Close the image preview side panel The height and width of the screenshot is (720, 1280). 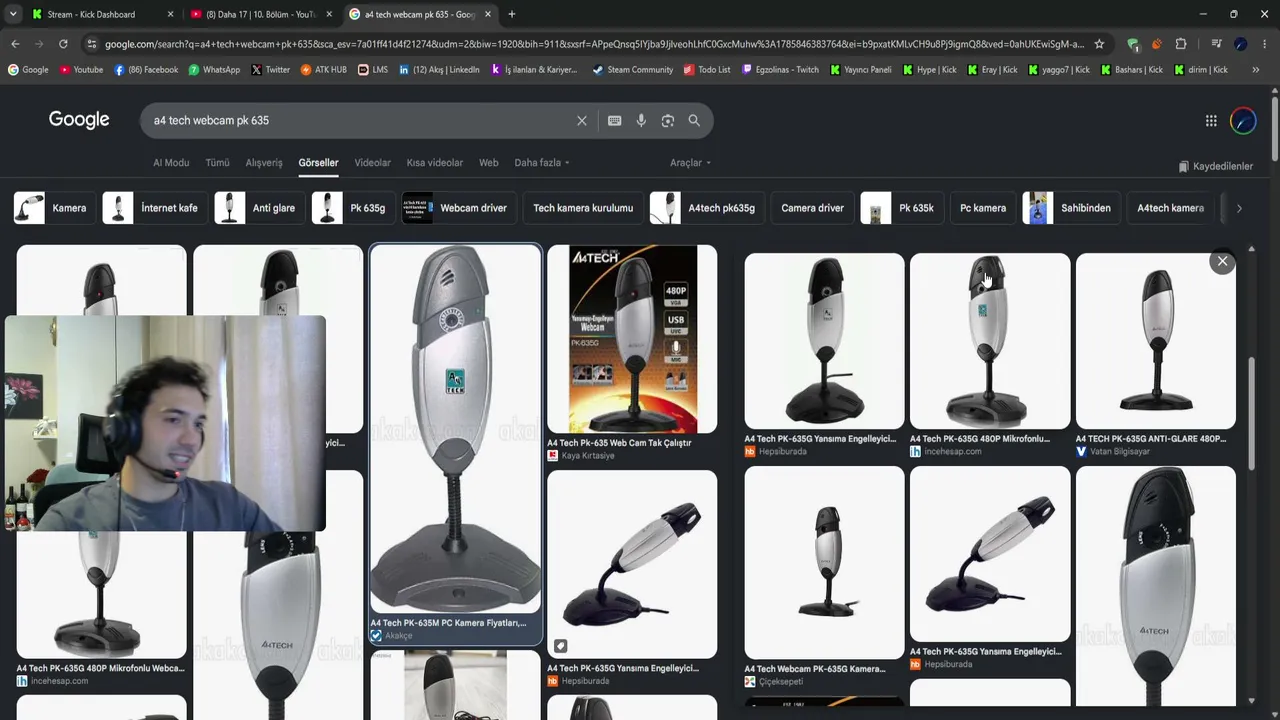(1222, 262)
